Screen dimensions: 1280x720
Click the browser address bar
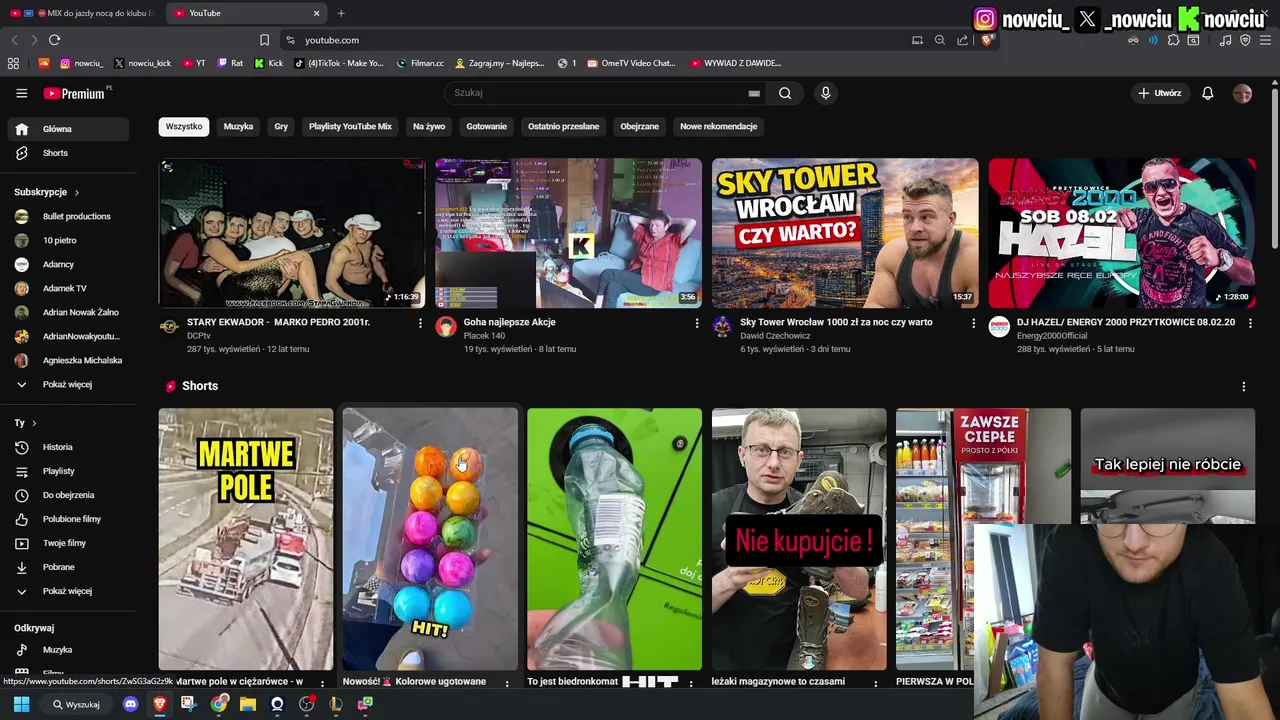[x=600, y=40]
